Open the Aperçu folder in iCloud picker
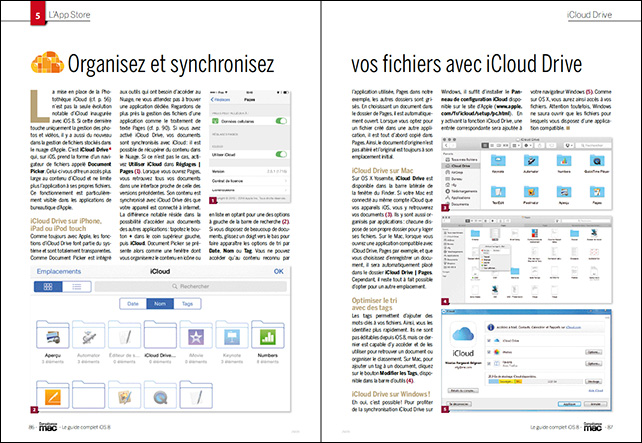642x443 pixels. tap(53, 334)
